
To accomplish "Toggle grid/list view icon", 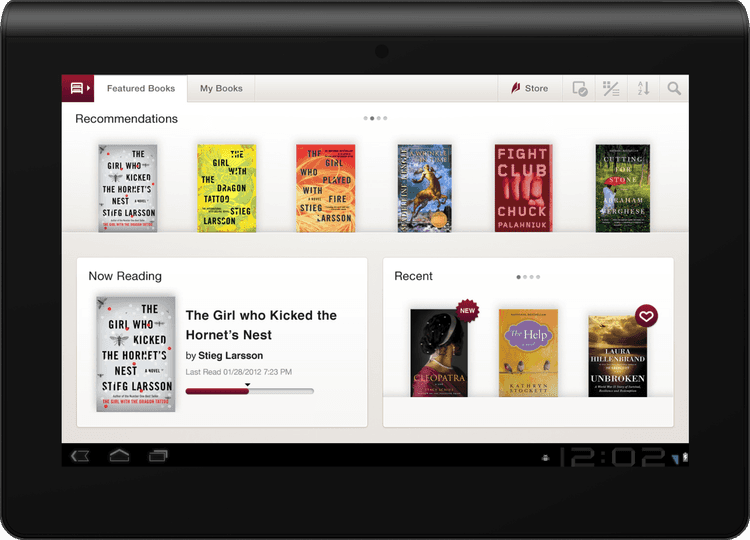I will tap(611, 88).
